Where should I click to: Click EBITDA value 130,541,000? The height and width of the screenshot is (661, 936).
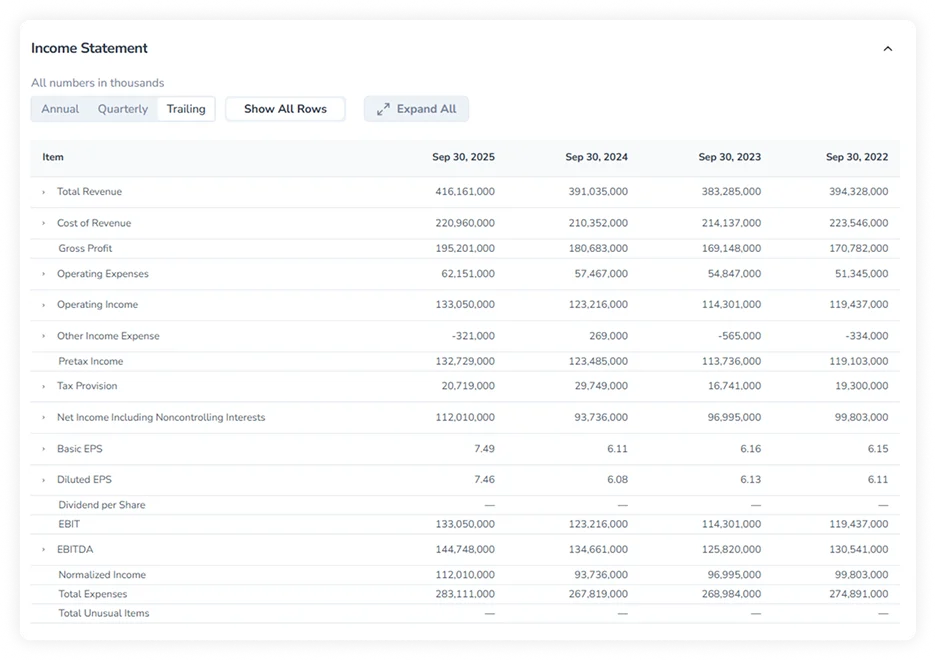(x=858, y=549)
